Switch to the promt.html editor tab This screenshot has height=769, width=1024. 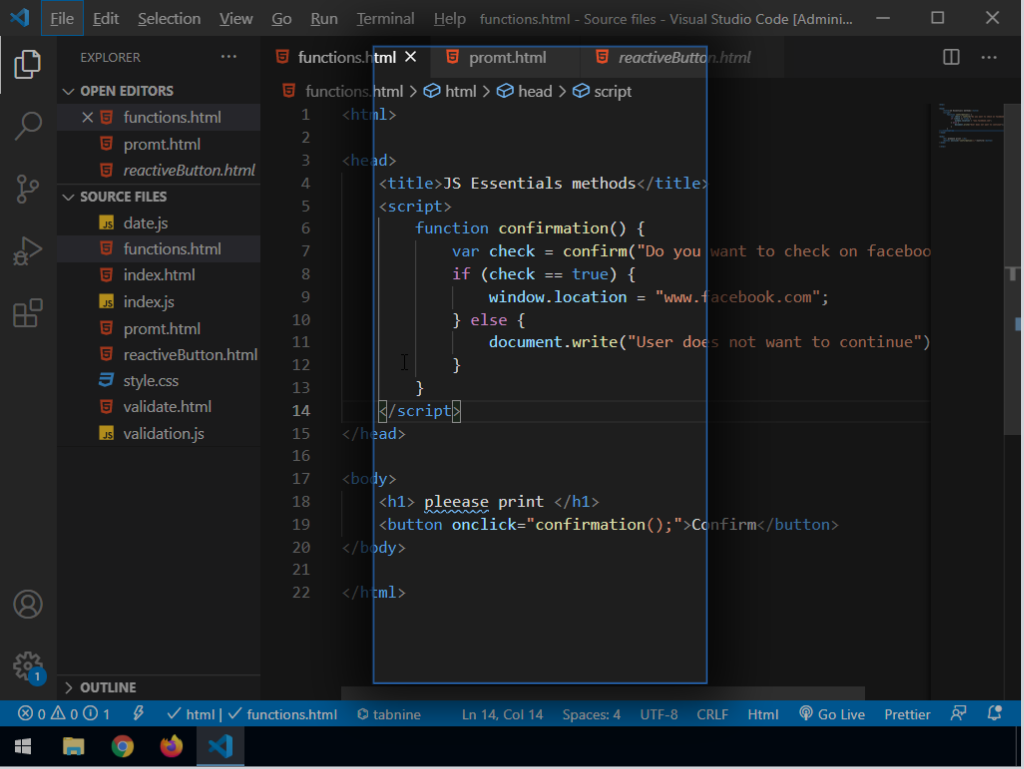pyautogui.click(x=507, y=58)
